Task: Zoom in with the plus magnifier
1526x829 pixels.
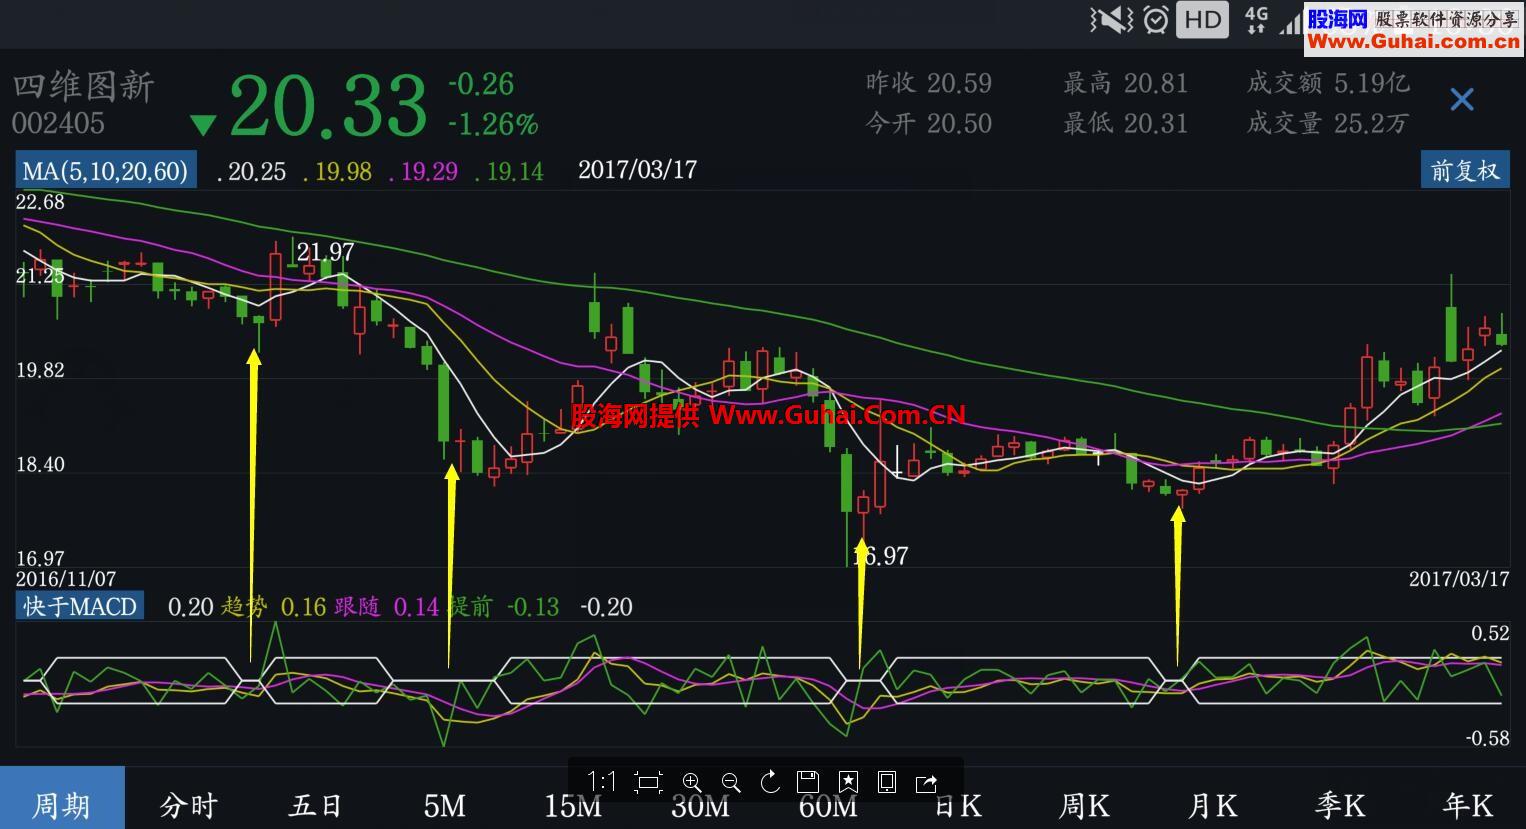Action: [x=691, y=782]
